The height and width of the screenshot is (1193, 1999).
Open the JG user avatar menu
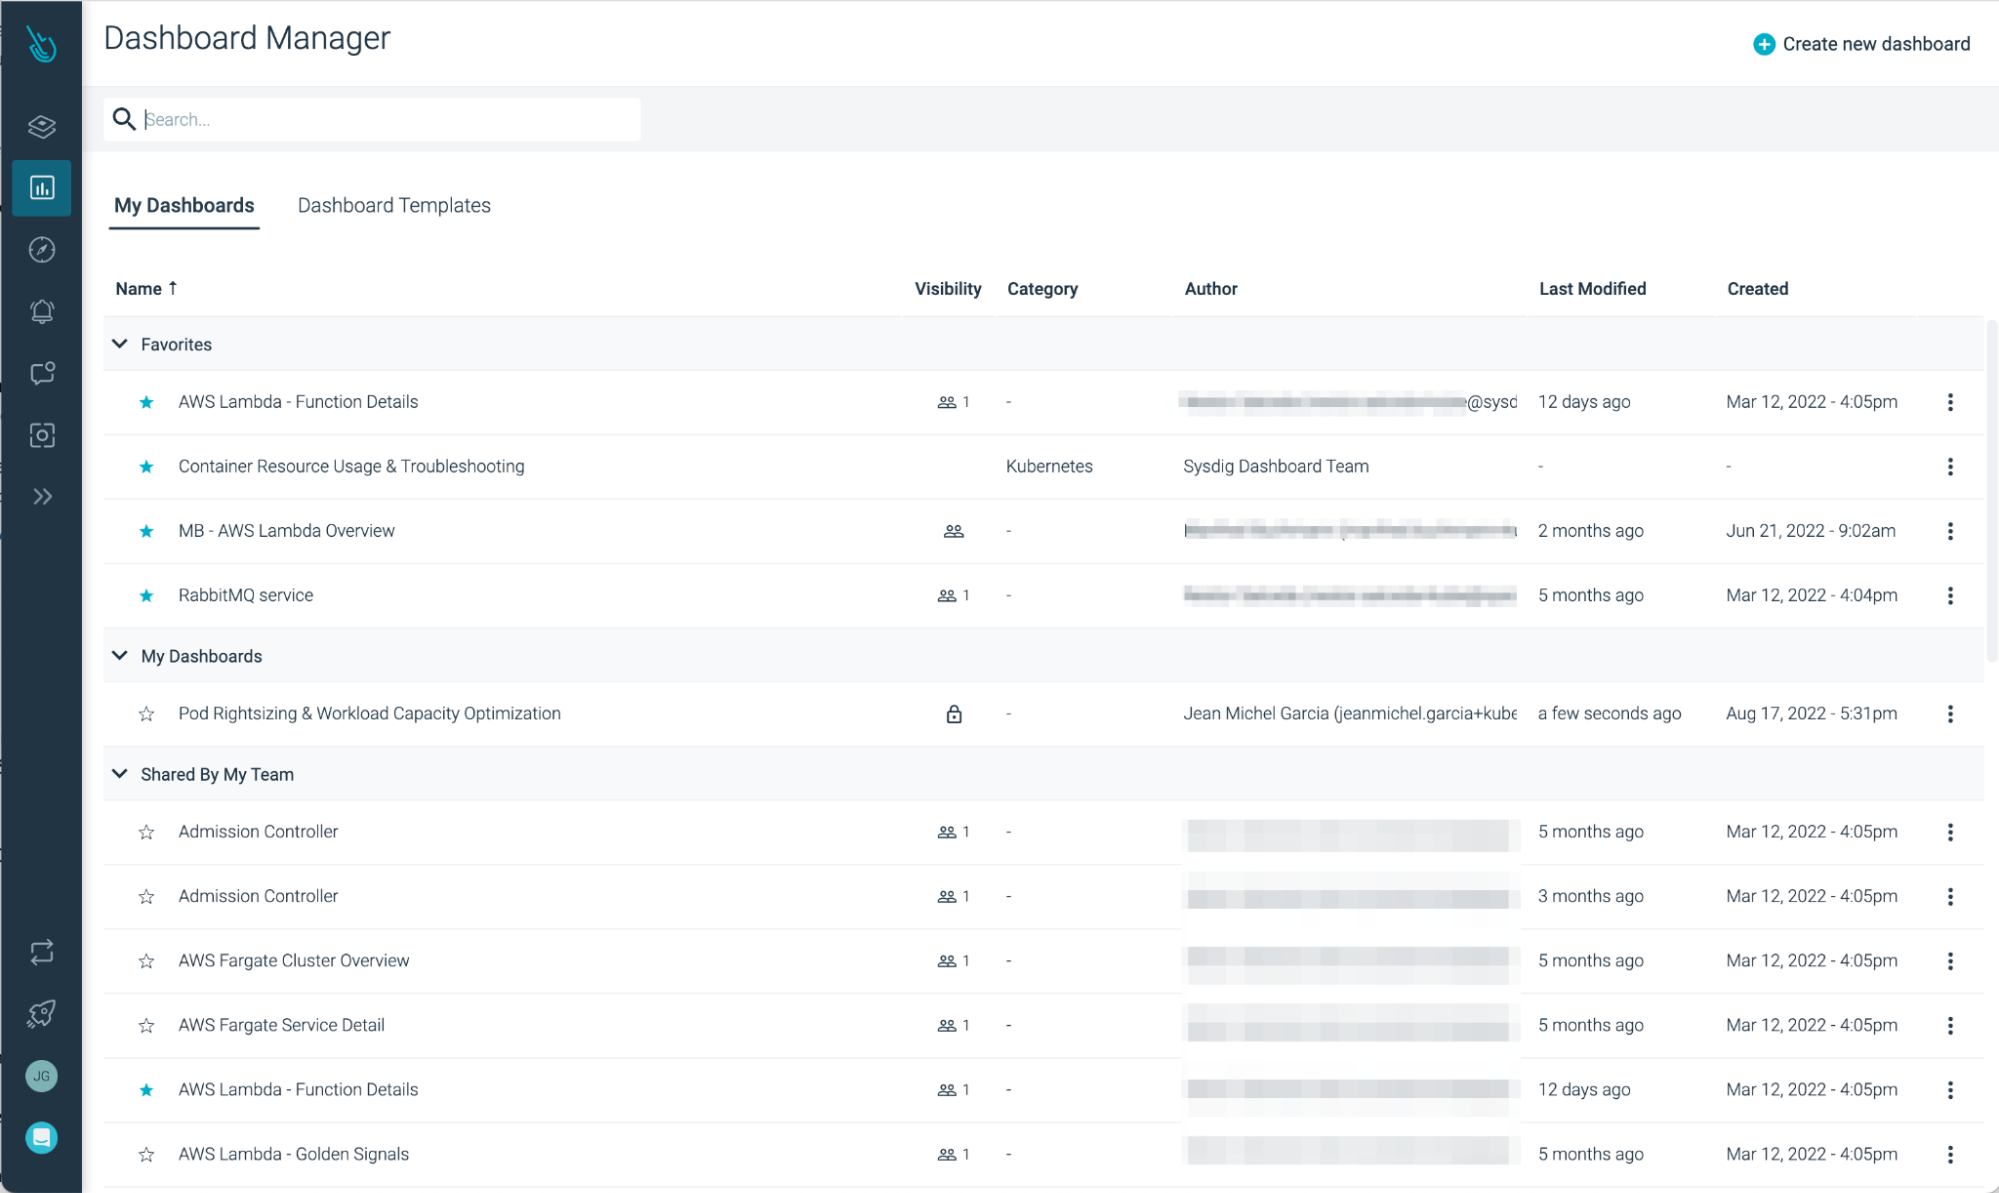tap(42, 1076)
